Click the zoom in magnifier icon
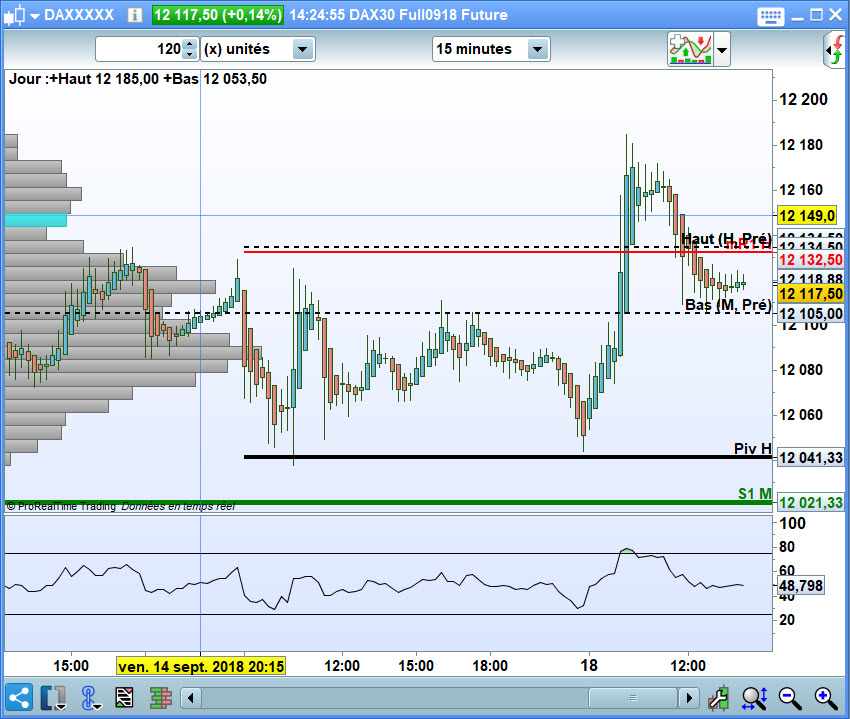This screenshot has height=719, width=850. [x=826, y=698]
